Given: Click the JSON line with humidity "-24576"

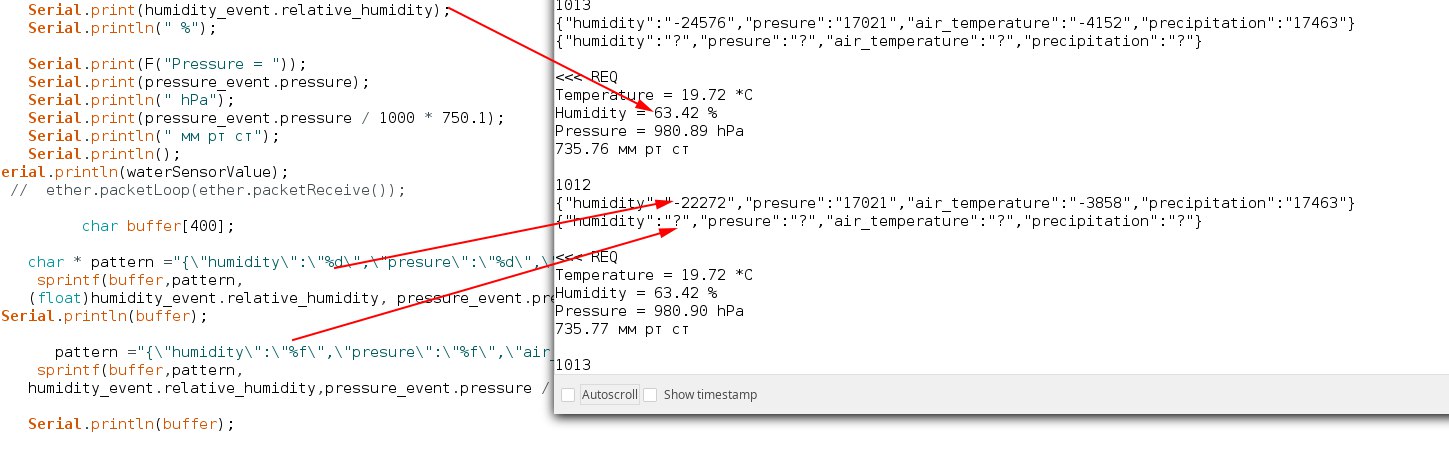Looking at the screenshot, I should (955, 23).
